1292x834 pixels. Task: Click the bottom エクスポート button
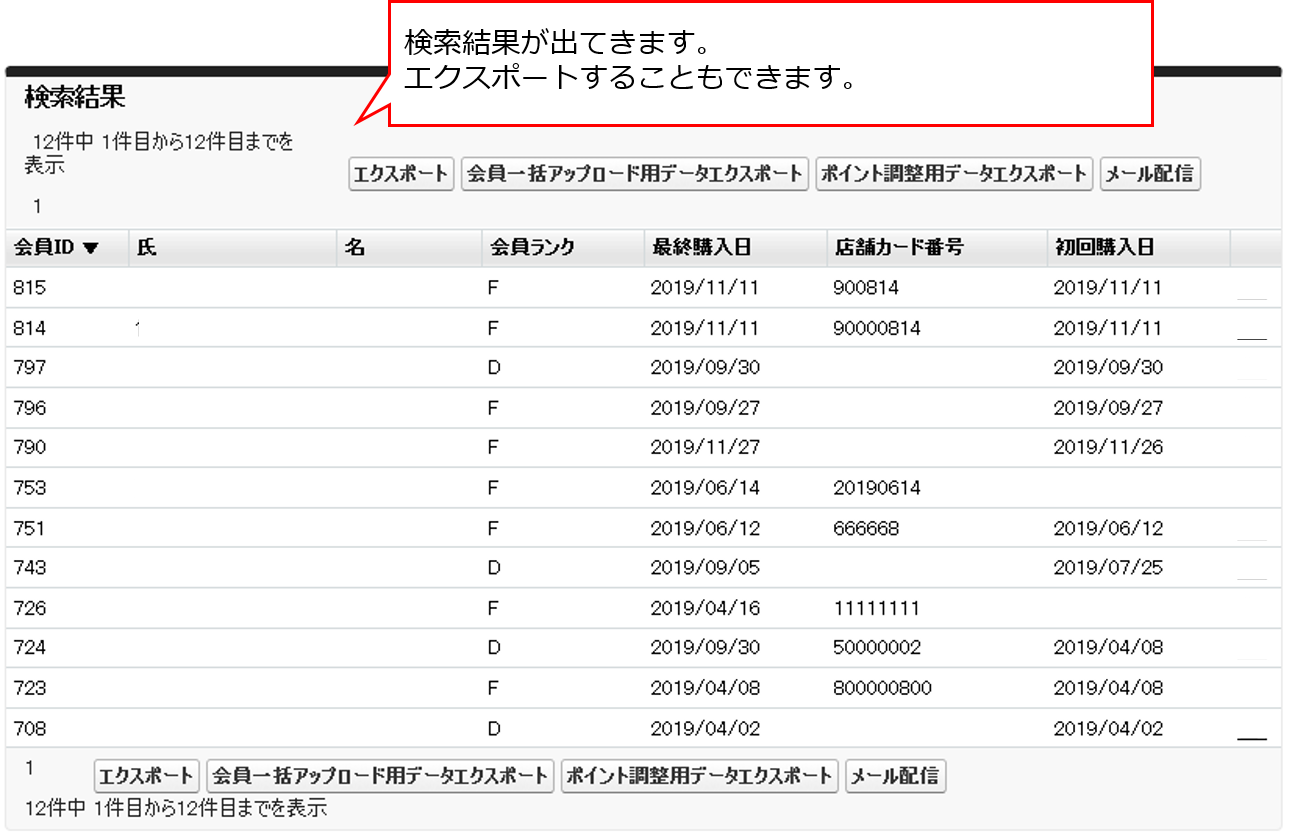[x=146, y=776]
